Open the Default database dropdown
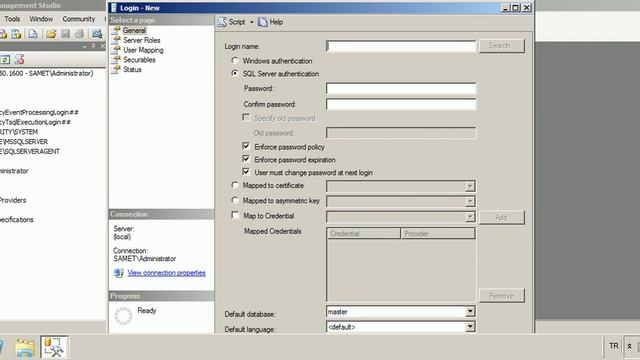The height and width of the screenshot is (360, 640). [470, 311]
